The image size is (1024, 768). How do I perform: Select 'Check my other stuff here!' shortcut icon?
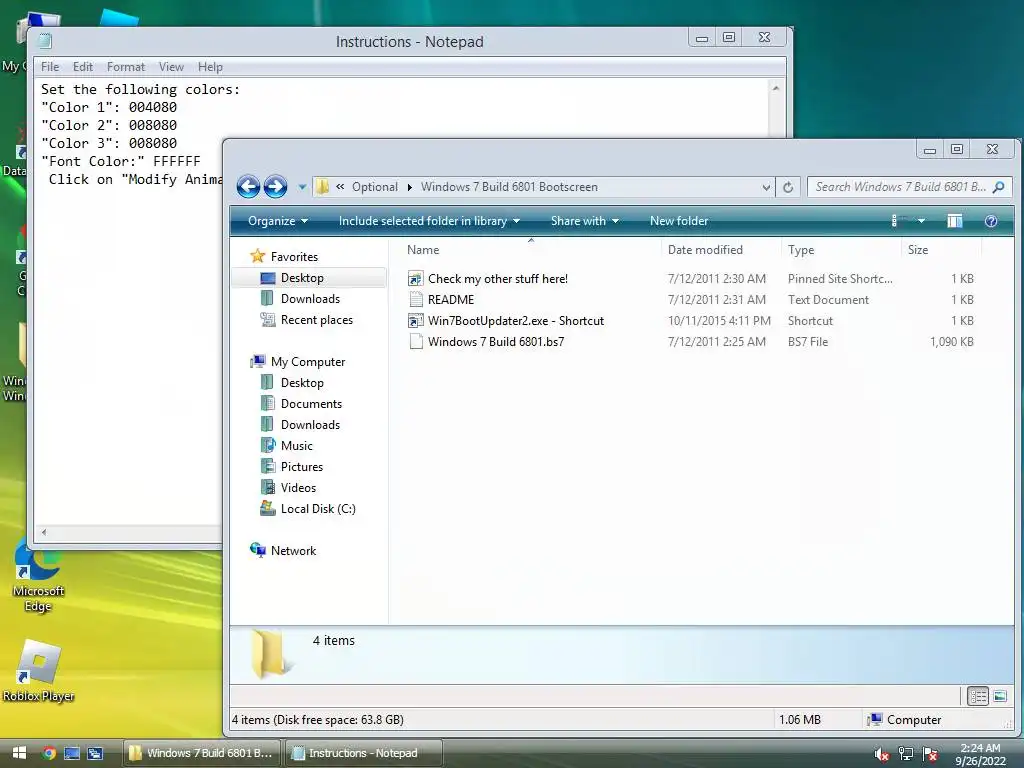[x=415, y=279]
